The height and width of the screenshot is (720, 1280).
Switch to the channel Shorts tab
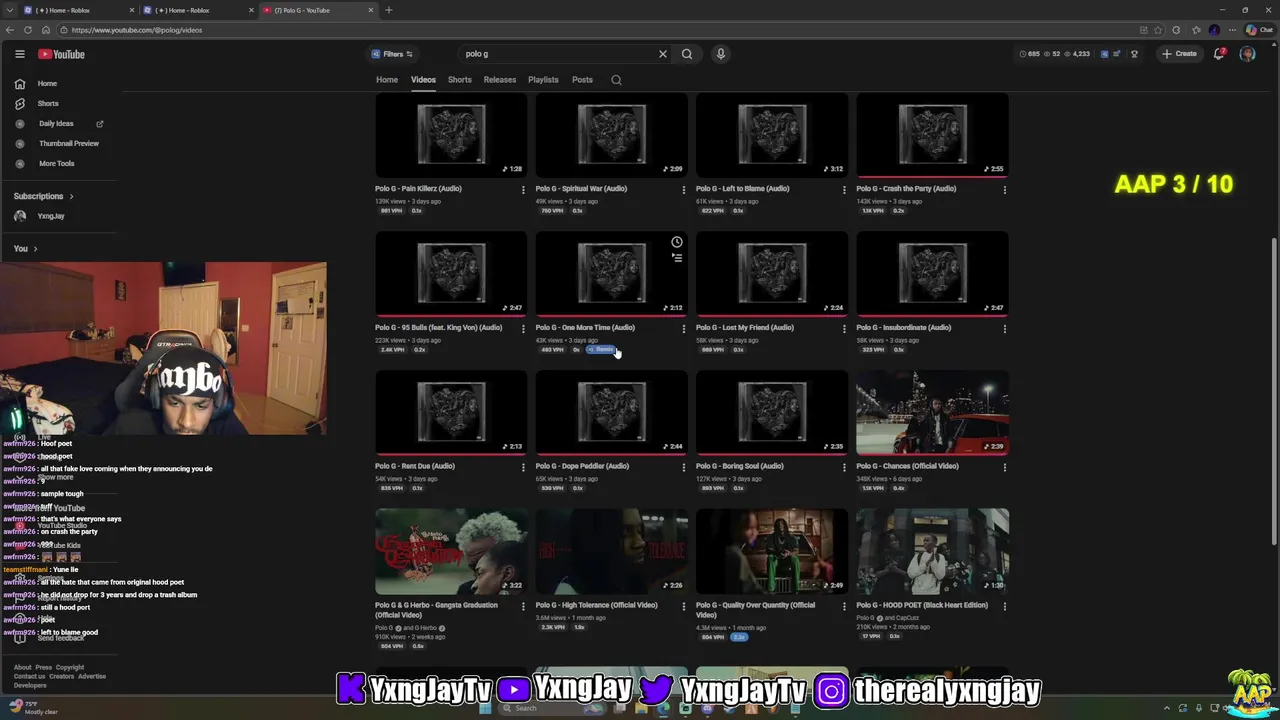(460, 80)
